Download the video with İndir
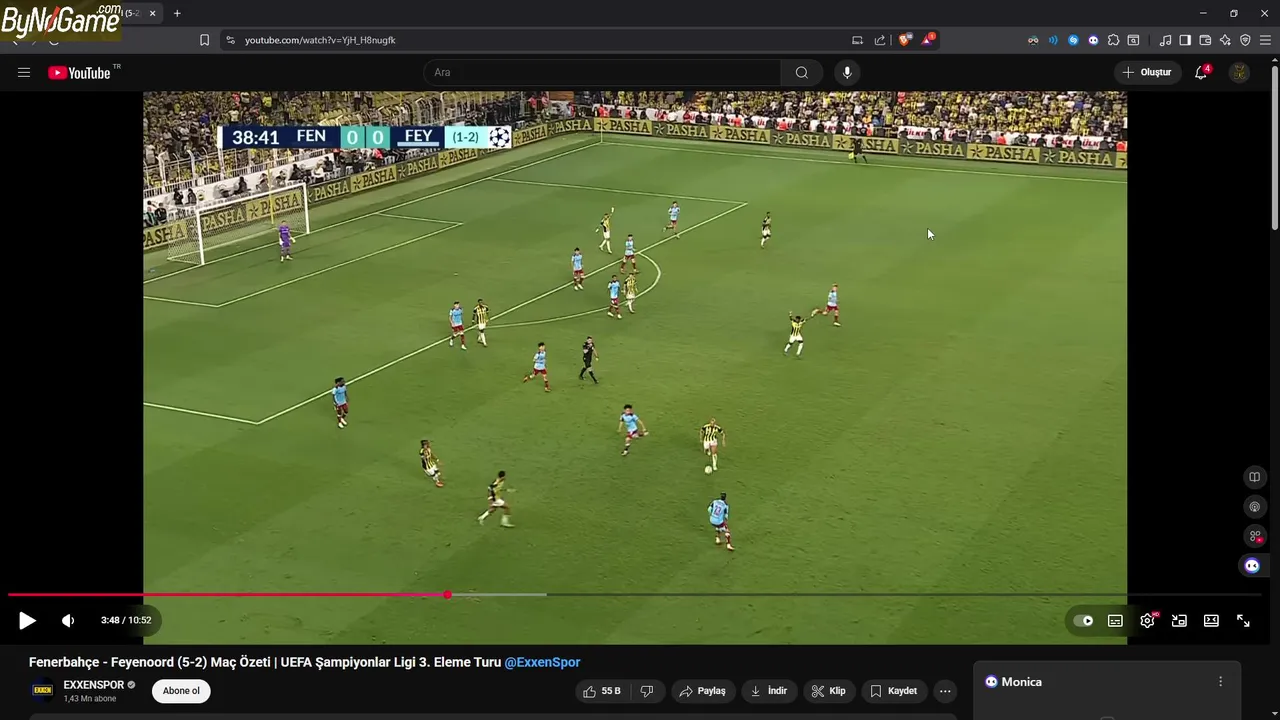 [x=769, y=691]
